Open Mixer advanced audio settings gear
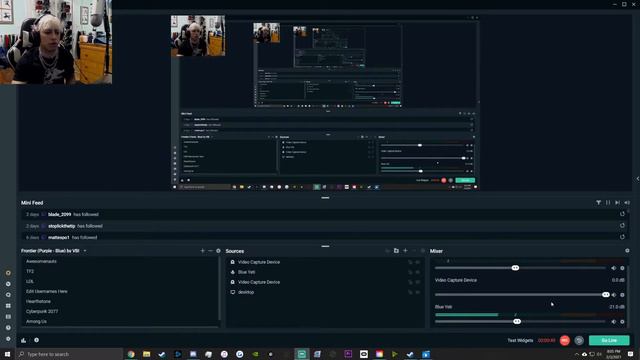This screenshot has width=640, height=360. coord(627,251)
